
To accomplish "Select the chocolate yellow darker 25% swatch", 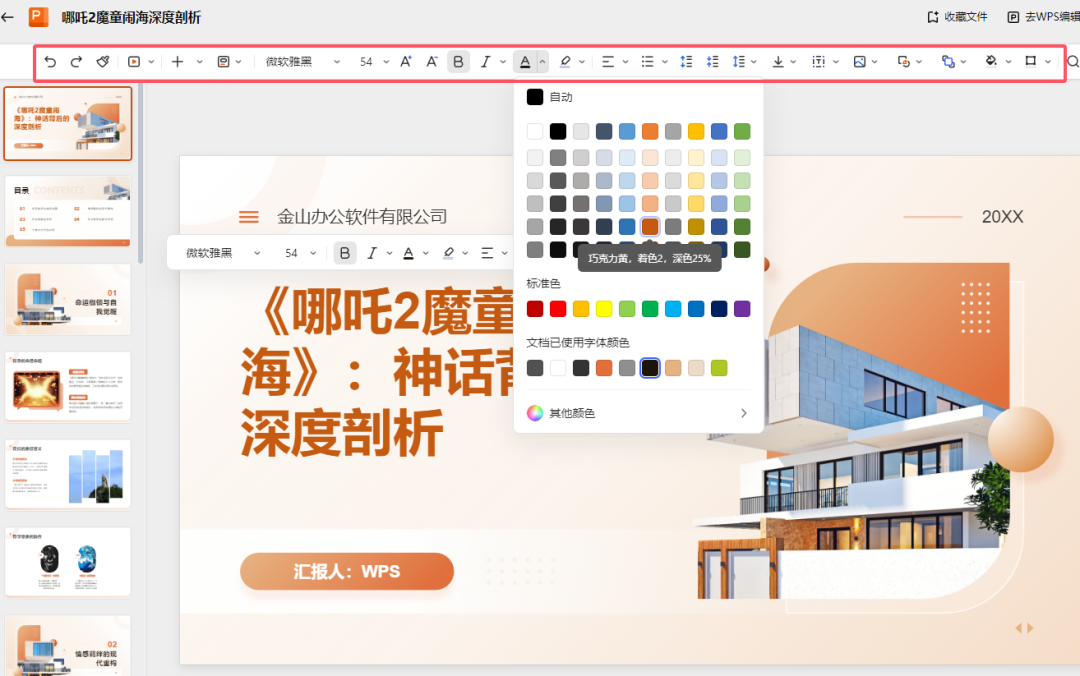I will pyautogui.click(x=650, y=227).
